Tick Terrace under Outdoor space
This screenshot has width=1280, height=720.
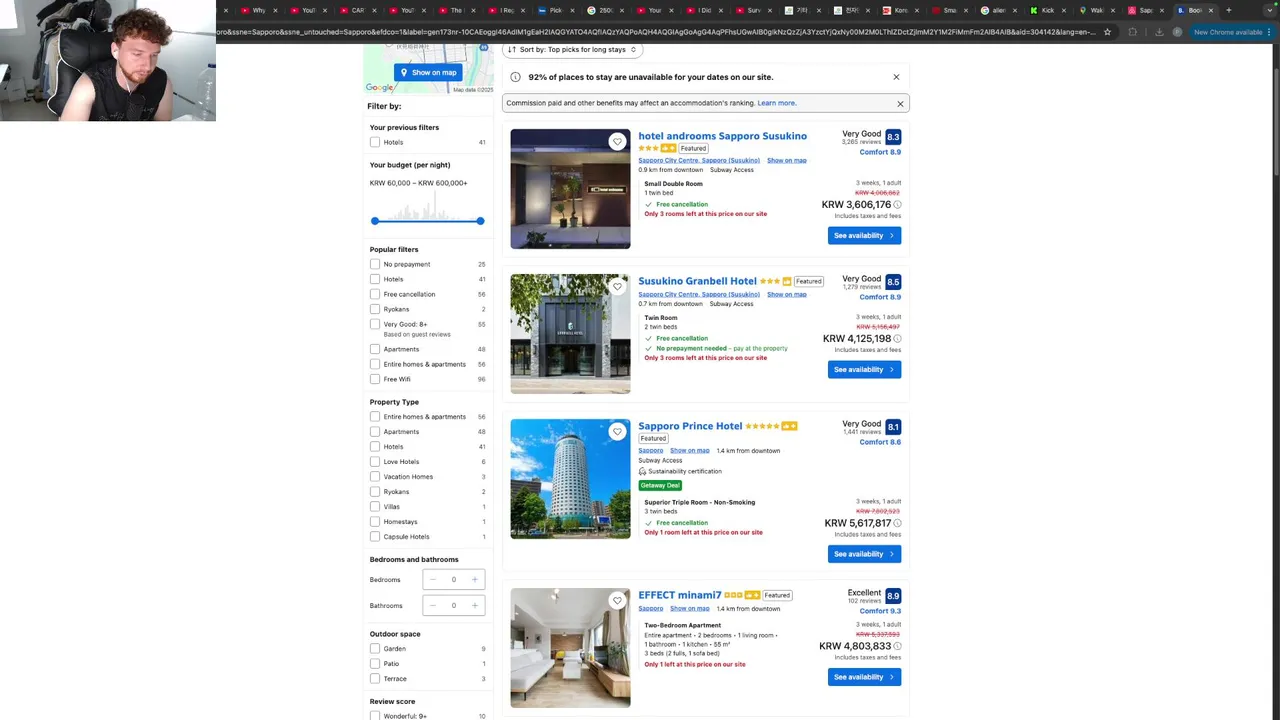click(375, 679)
